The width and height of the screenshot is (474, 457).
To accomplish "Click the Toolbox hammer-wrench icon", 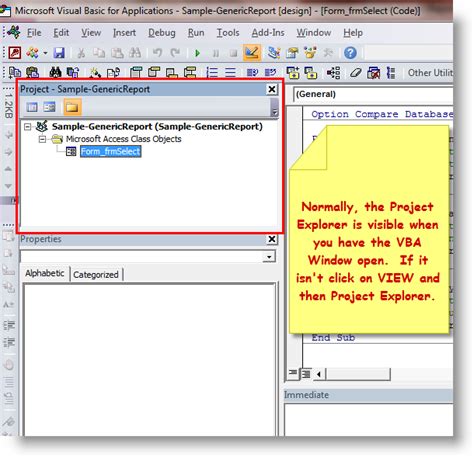I will pyautogui.click(x=328, y=53).
